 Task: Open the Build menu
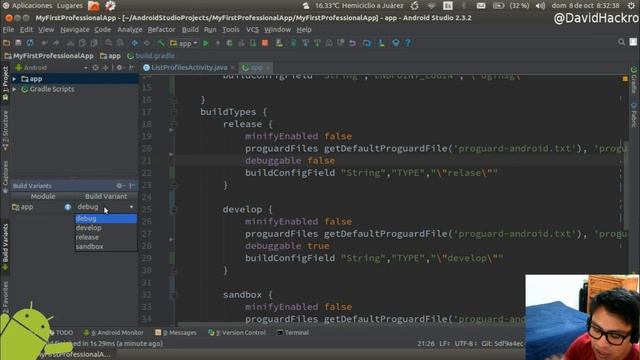pos(190,30)
